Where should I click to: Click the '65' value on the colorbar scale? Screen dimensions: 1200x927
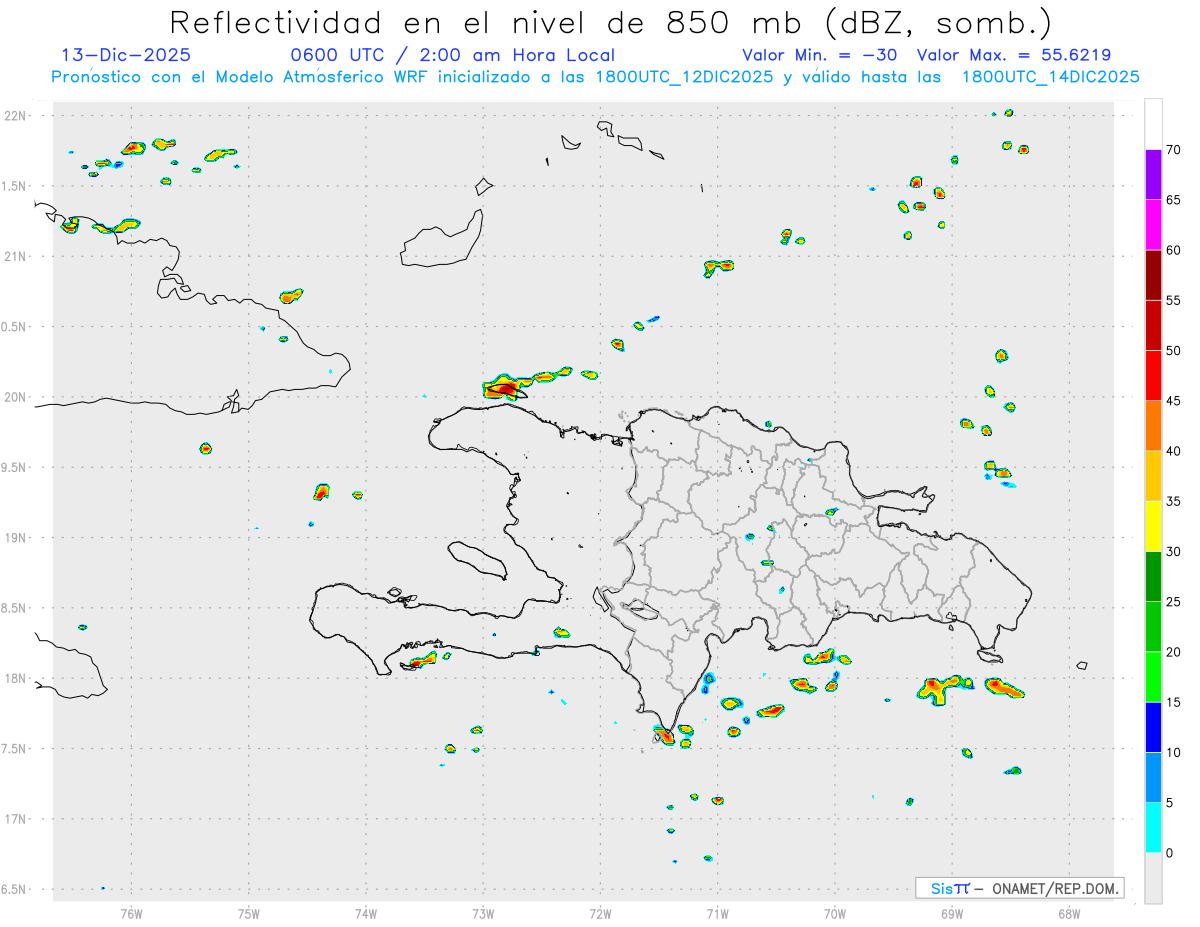coord(1173,200)
